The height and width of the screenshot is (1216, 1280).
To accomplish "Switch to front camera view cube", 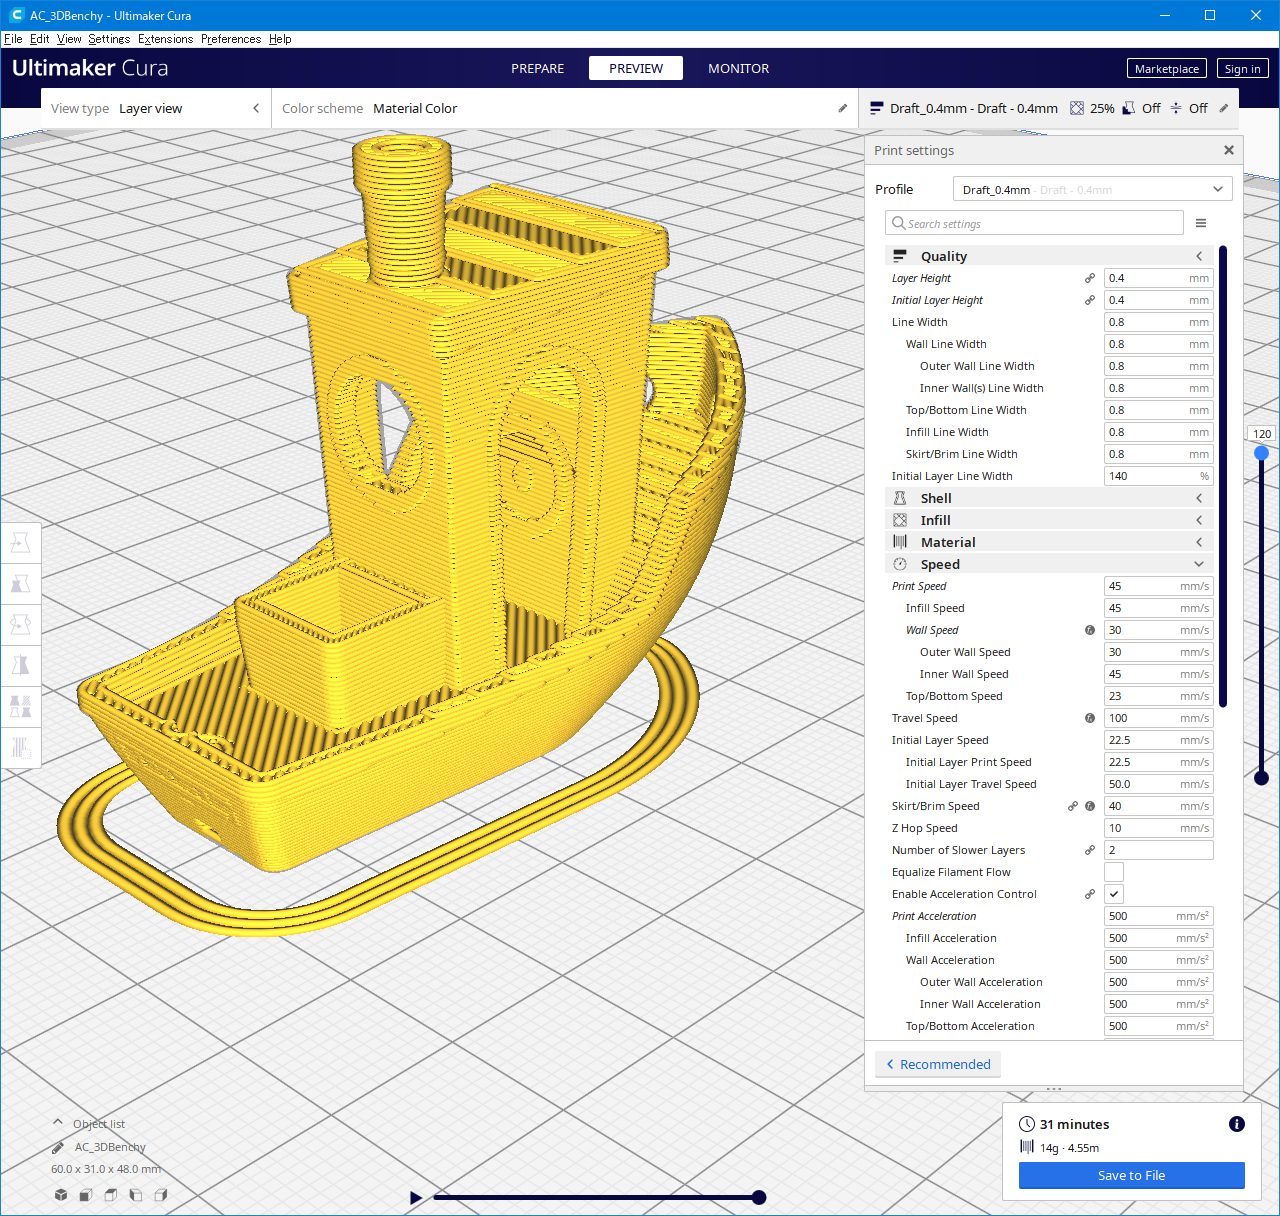I will [x=86, y=1195].
